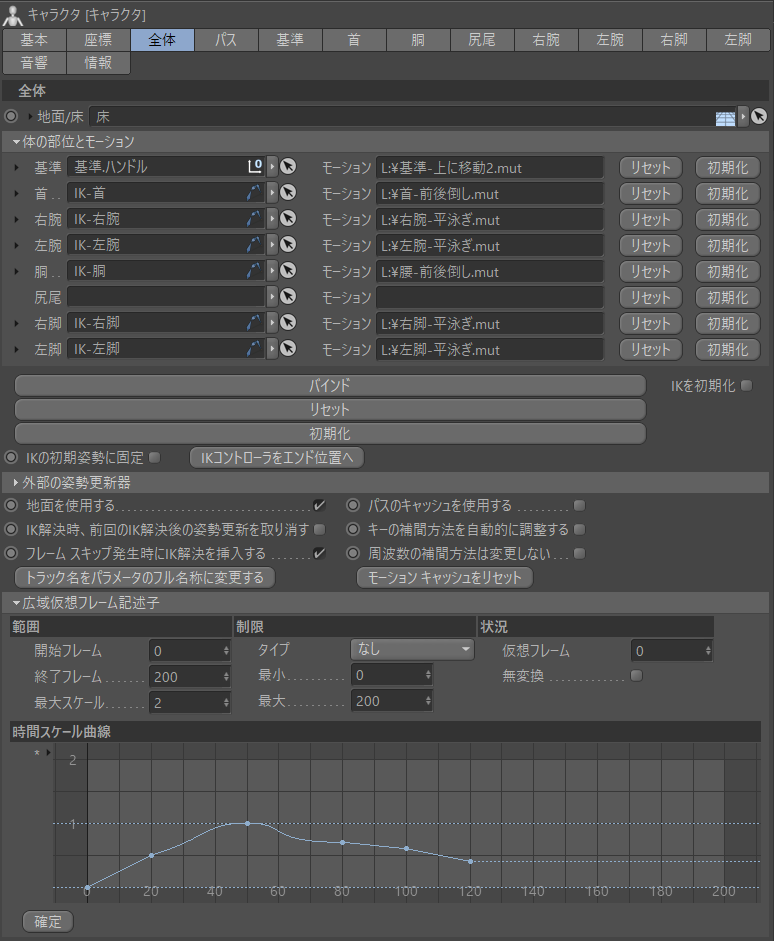Disable the 地面を使用する checkbox
This screenshot has width=774, height=941.
coord(319,506)
